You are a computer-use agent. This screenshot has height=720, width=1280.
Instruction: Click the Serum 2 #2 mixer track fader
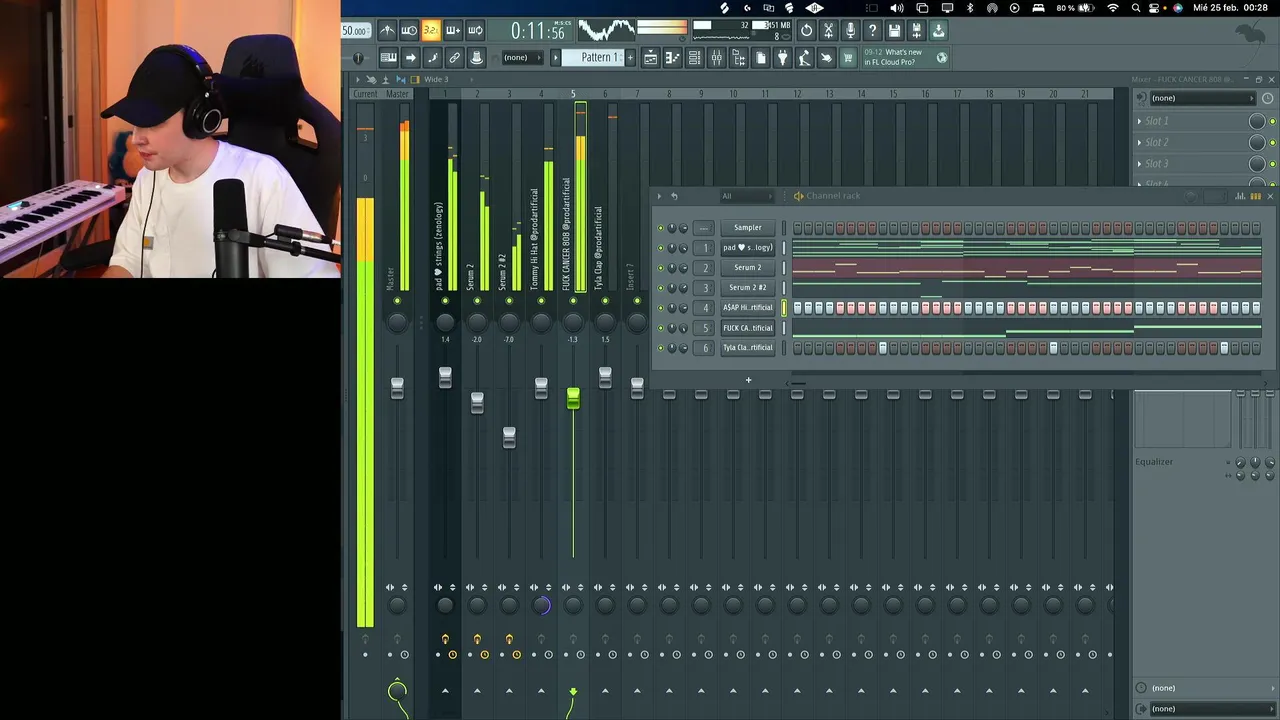click(x=509, y=437)
